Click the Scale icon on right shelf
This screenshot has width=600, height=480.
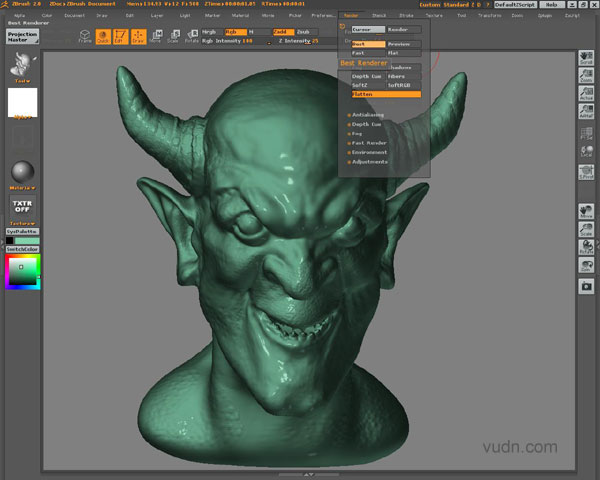(586, 229)
